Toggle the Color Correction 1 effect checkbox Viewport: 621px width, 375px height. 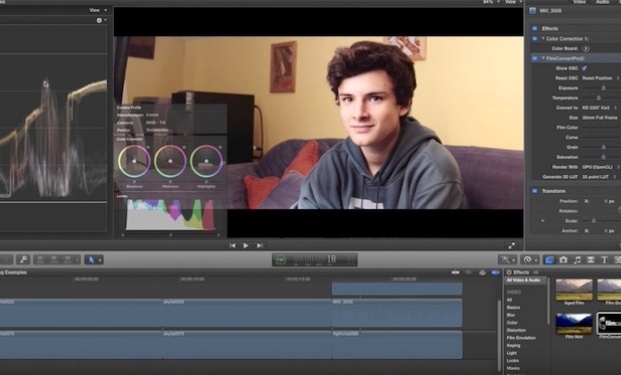[x=534, y=38]
